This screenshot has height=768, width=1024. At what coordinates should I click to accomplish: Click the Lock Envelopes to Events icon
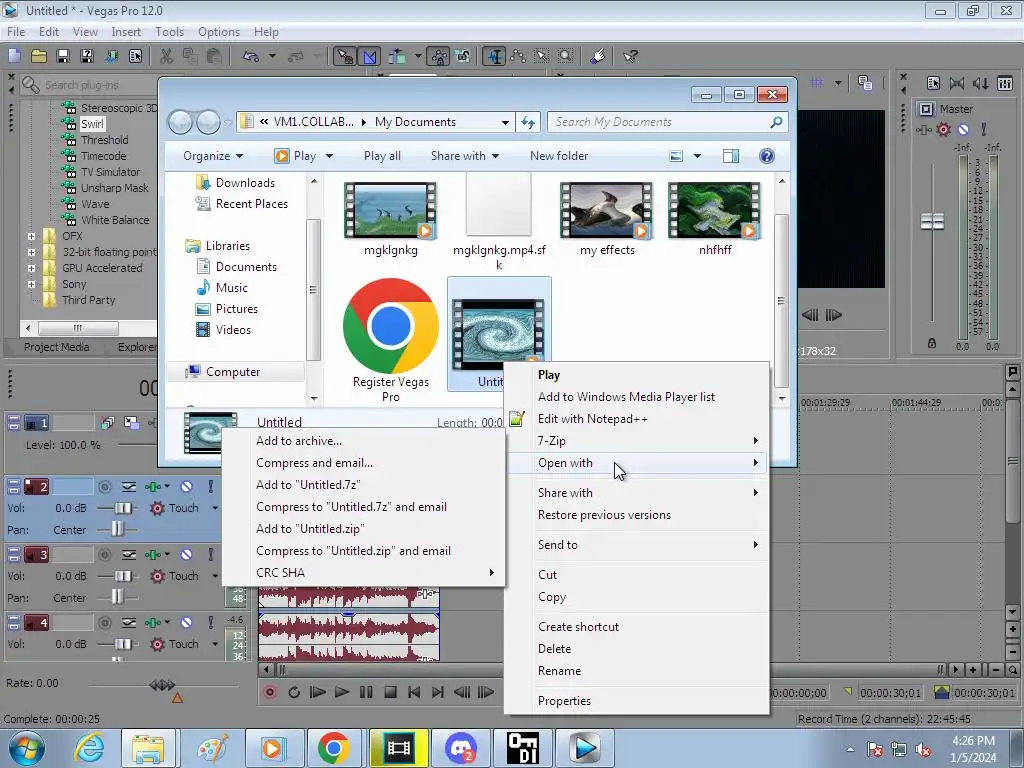[439, 56]
